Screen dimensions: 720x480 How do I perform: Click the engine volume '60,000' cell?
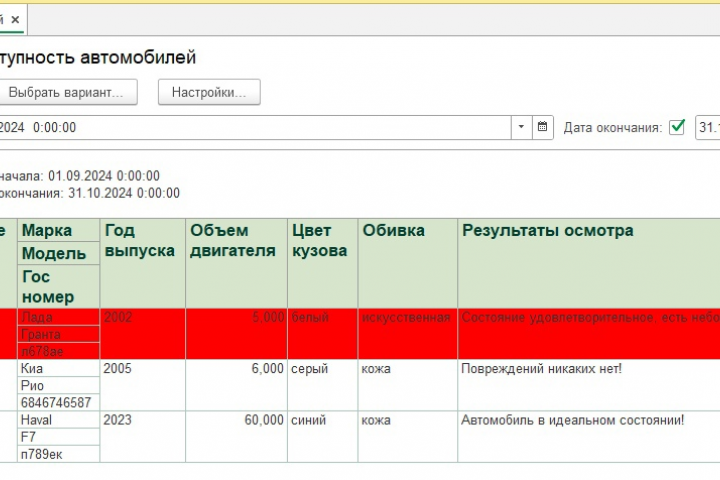tap(236, 436)
